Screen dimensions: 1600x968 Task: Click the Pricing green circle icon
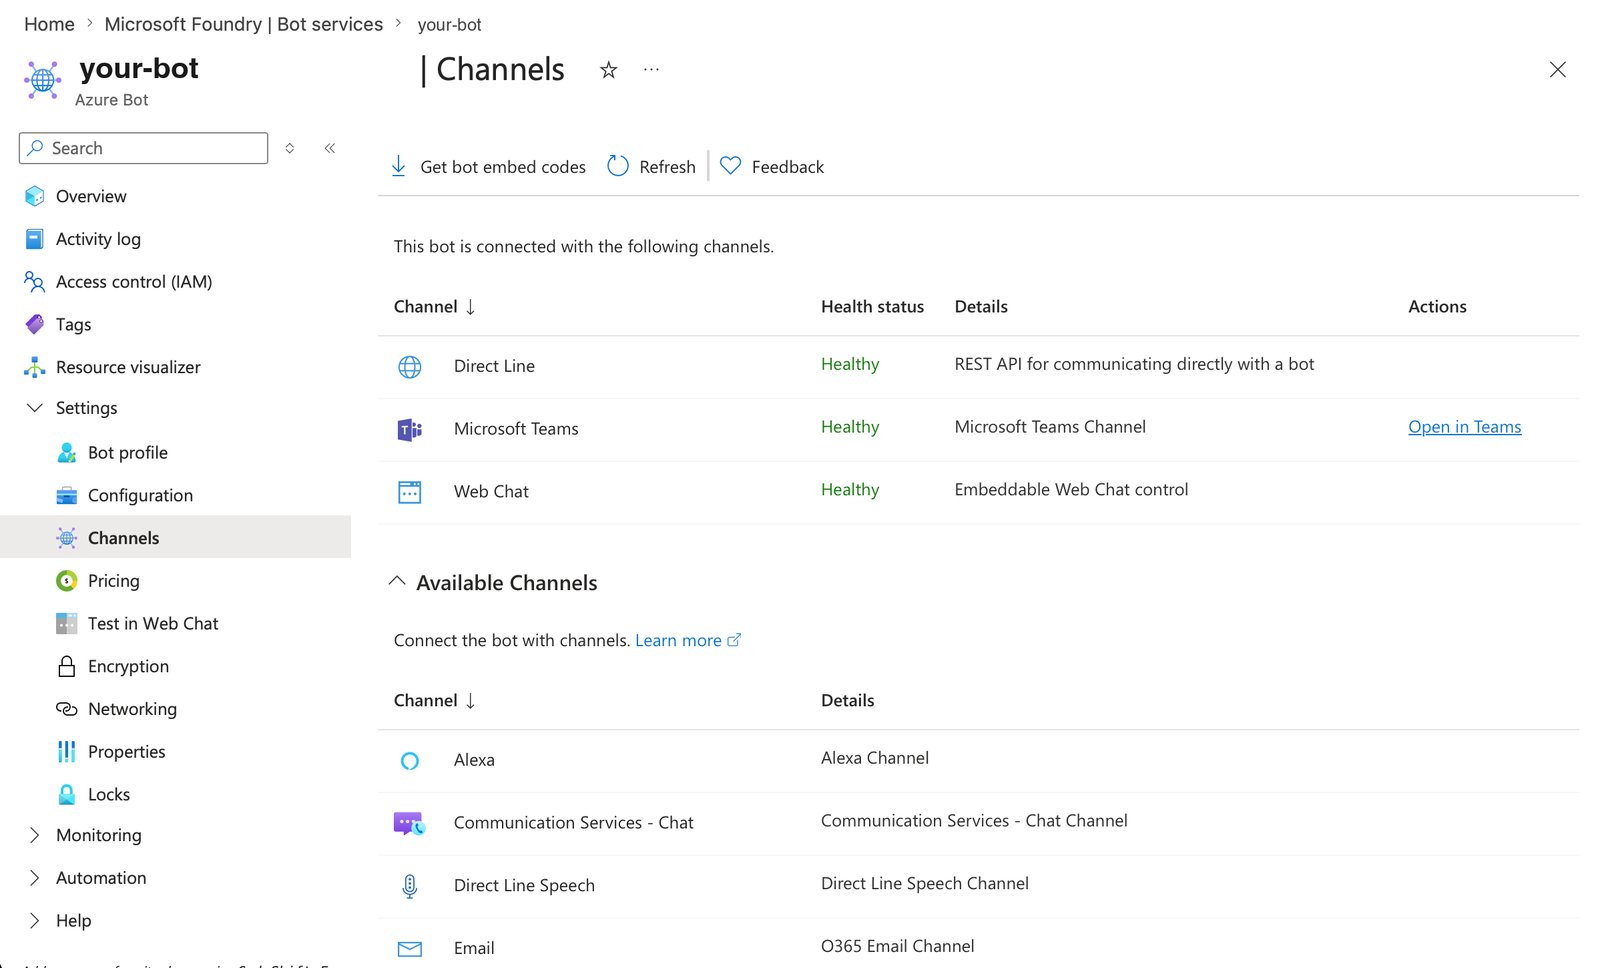(x=67, y=581)
